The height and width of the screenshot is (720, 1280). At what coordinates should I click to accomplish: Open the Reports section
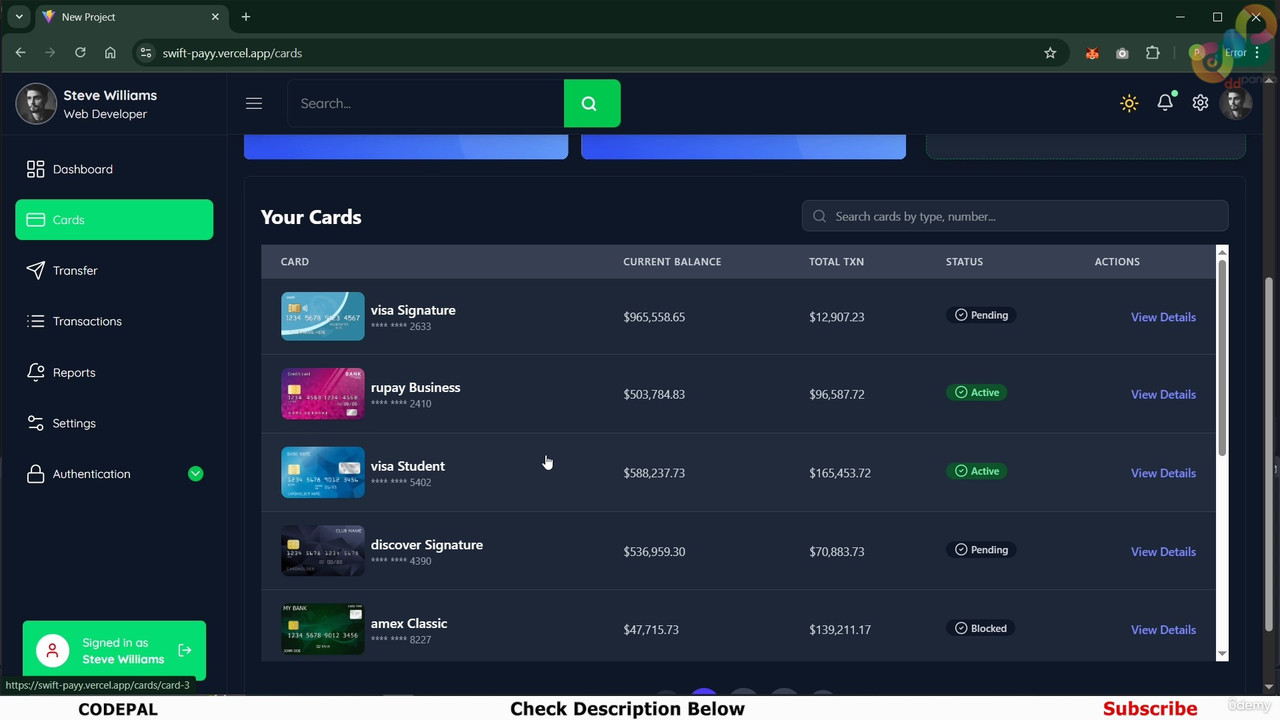coord(114,373)
